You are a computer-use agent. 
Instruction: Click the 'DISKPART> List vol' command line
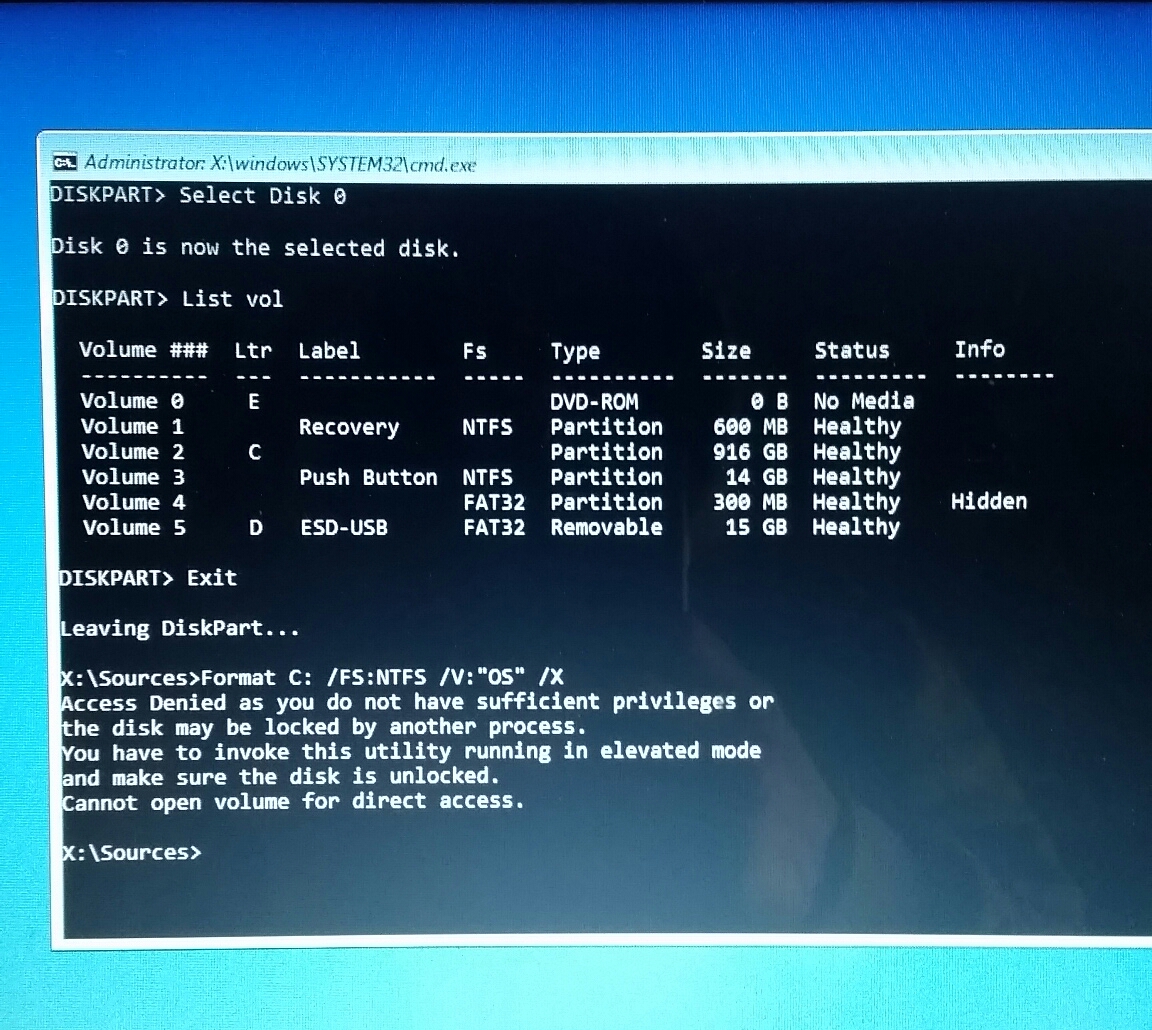point(168,298)
